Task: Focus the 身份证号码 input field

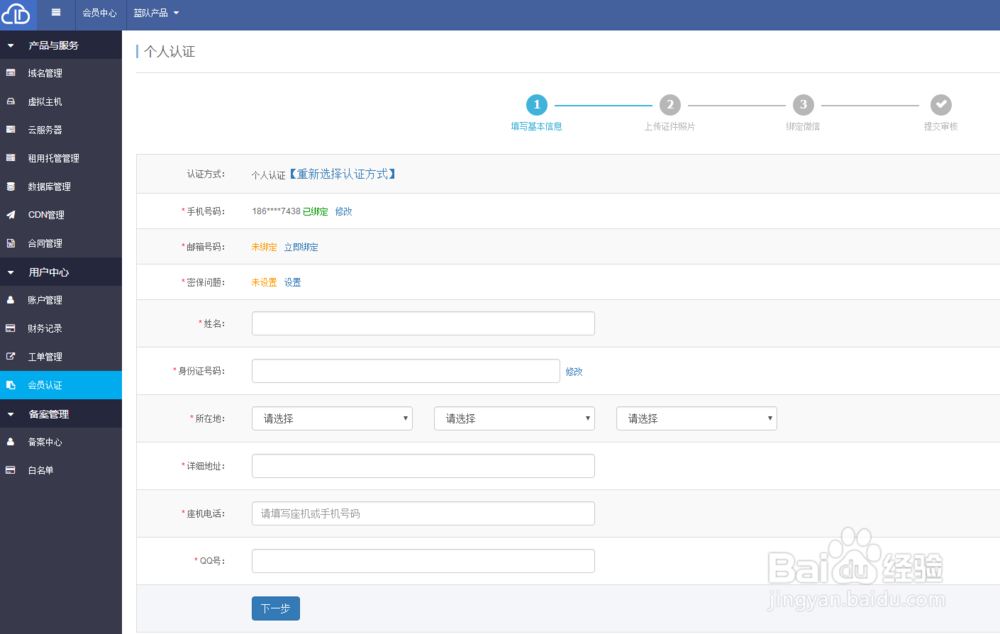Action: pyautogui.click(x=406, y=371)
